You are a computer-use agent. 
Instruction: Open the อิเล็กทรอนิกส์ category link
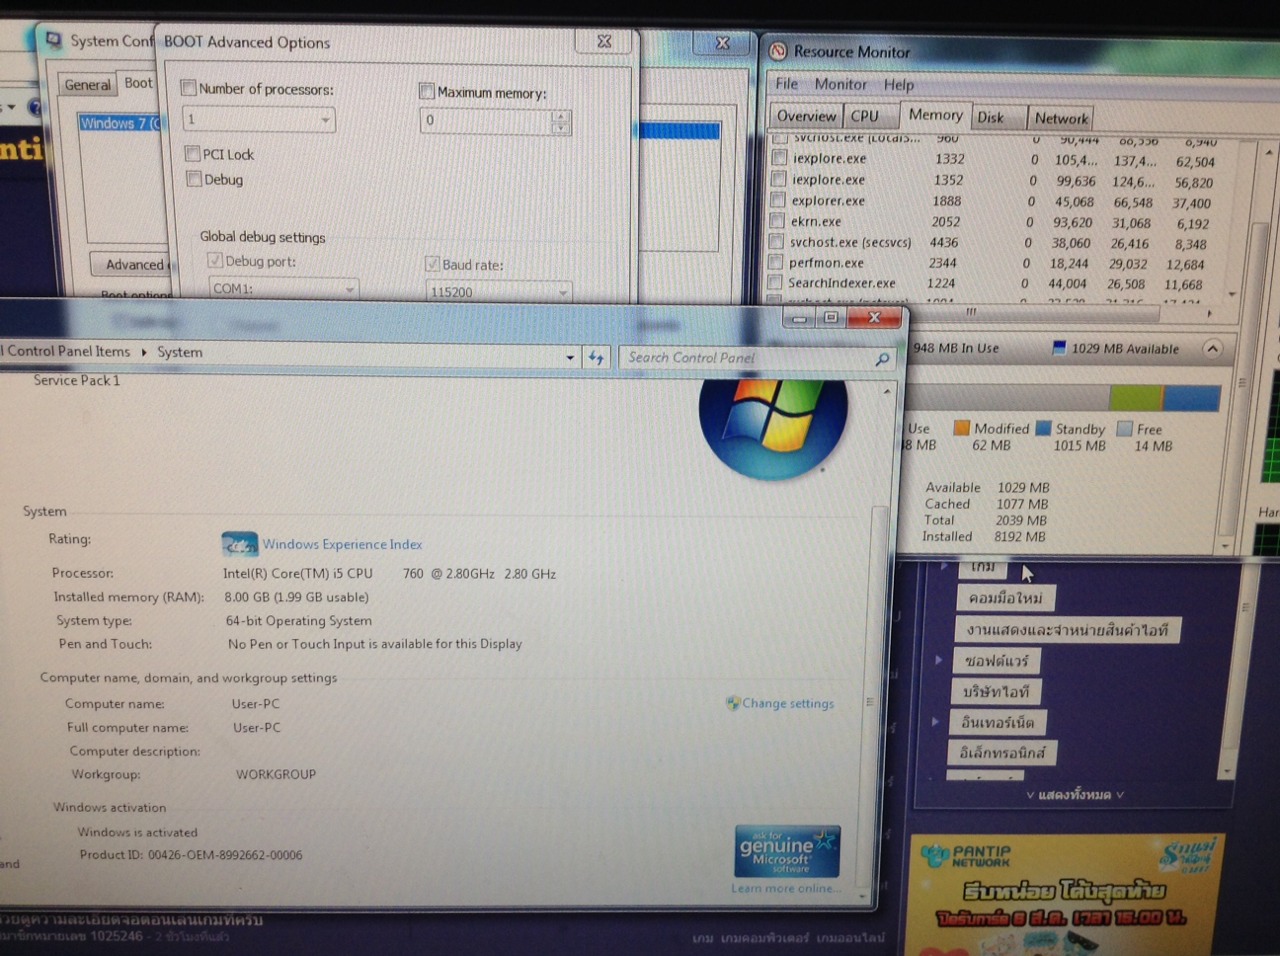pos(1002,753)
